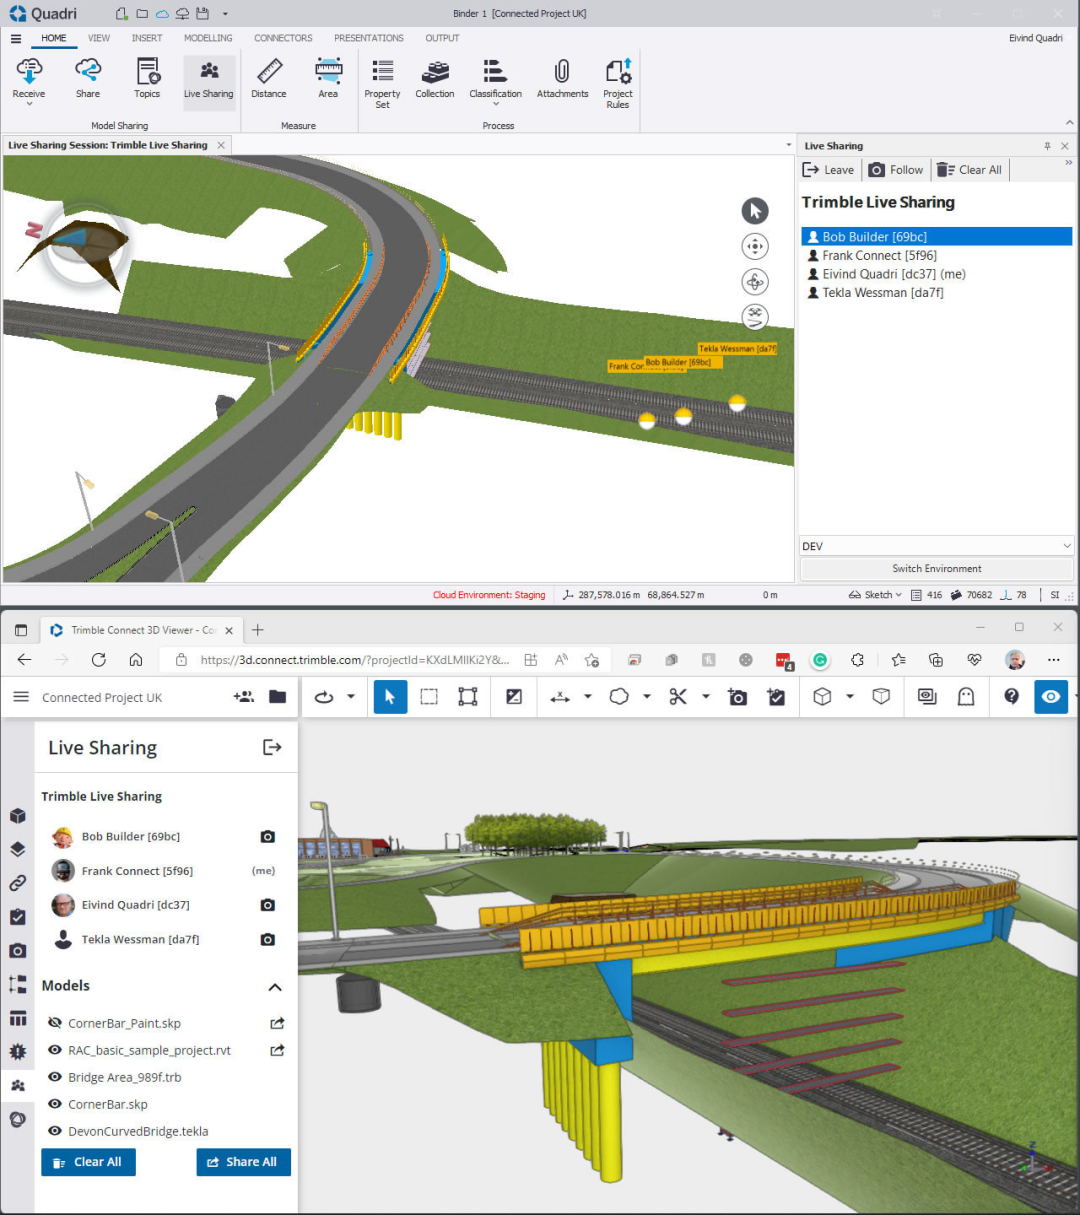Screen dimensions: 1080x1215
Task: Click the blue Share All button
Action: click(243, 1162)
